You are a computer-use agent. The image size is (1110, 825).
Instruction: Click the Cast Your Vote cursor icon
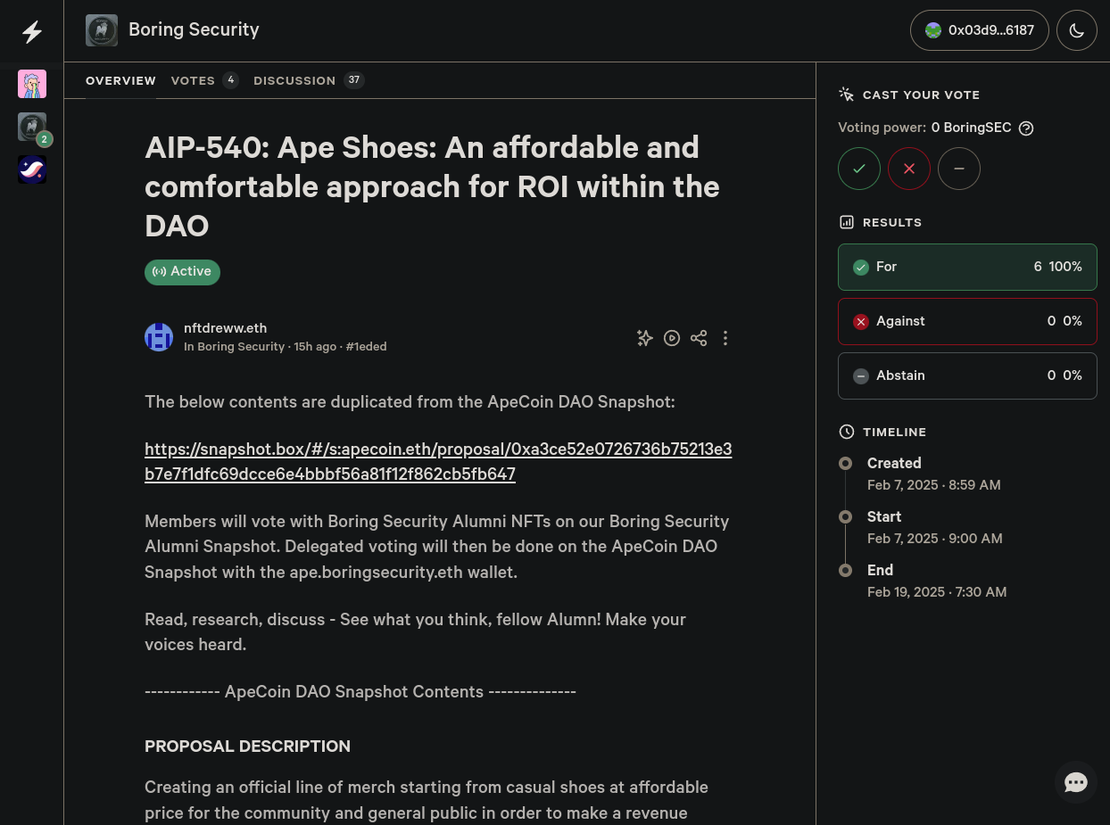(846, 94)
